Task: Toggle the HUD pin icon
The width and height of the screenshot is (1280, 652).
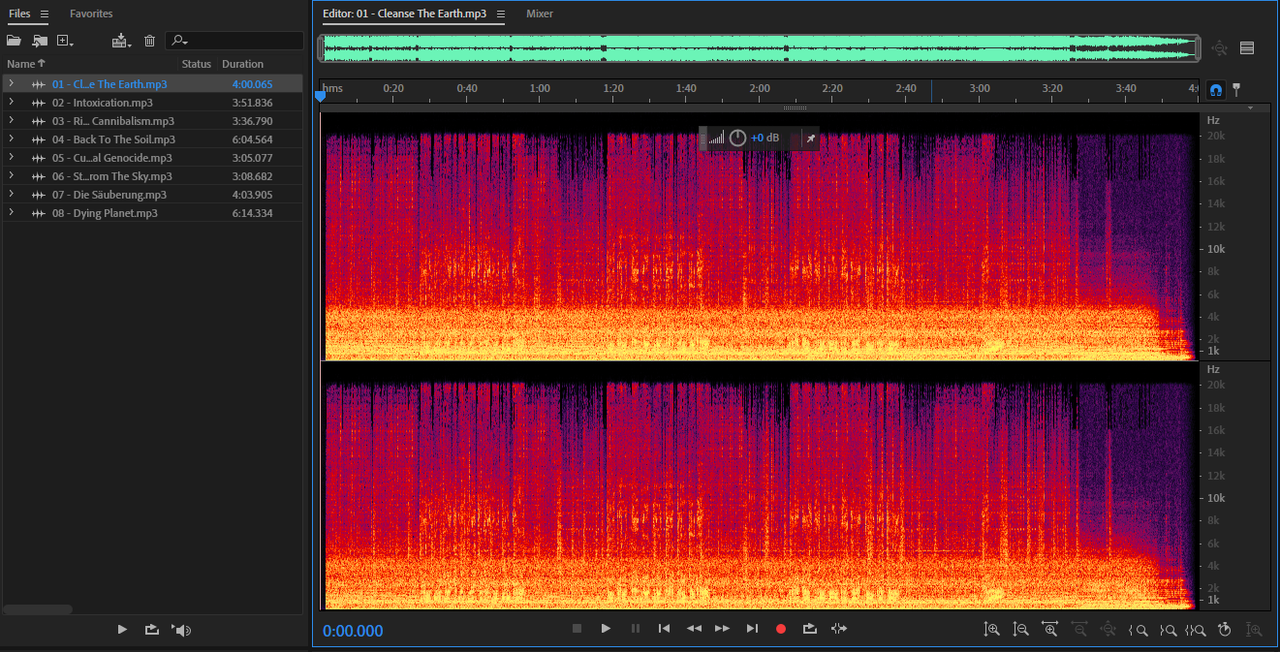Action: click(811, 138)
